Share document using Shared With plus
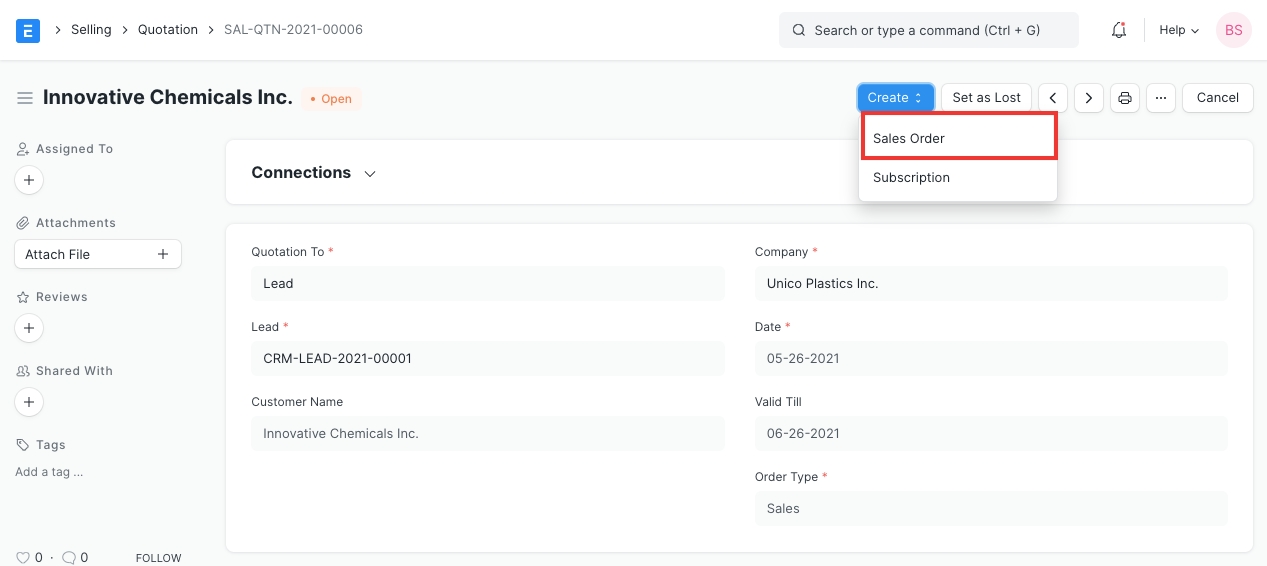 29,402
